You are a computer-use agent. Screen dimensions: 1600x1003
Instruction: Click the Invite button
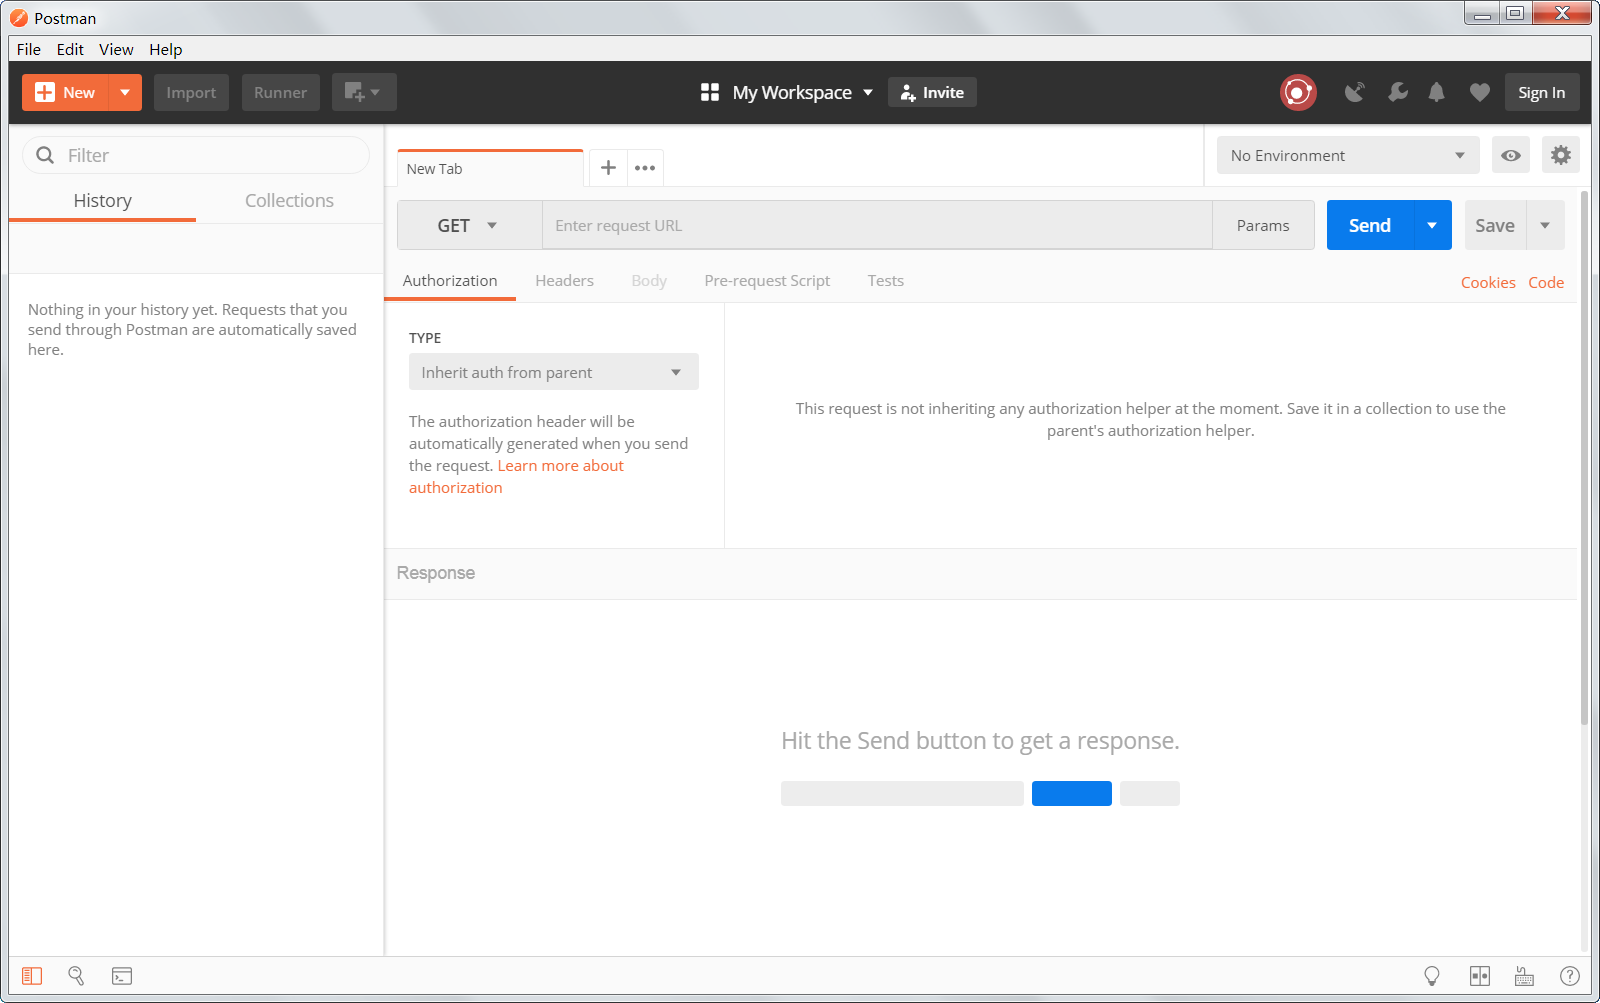(932, 92)
